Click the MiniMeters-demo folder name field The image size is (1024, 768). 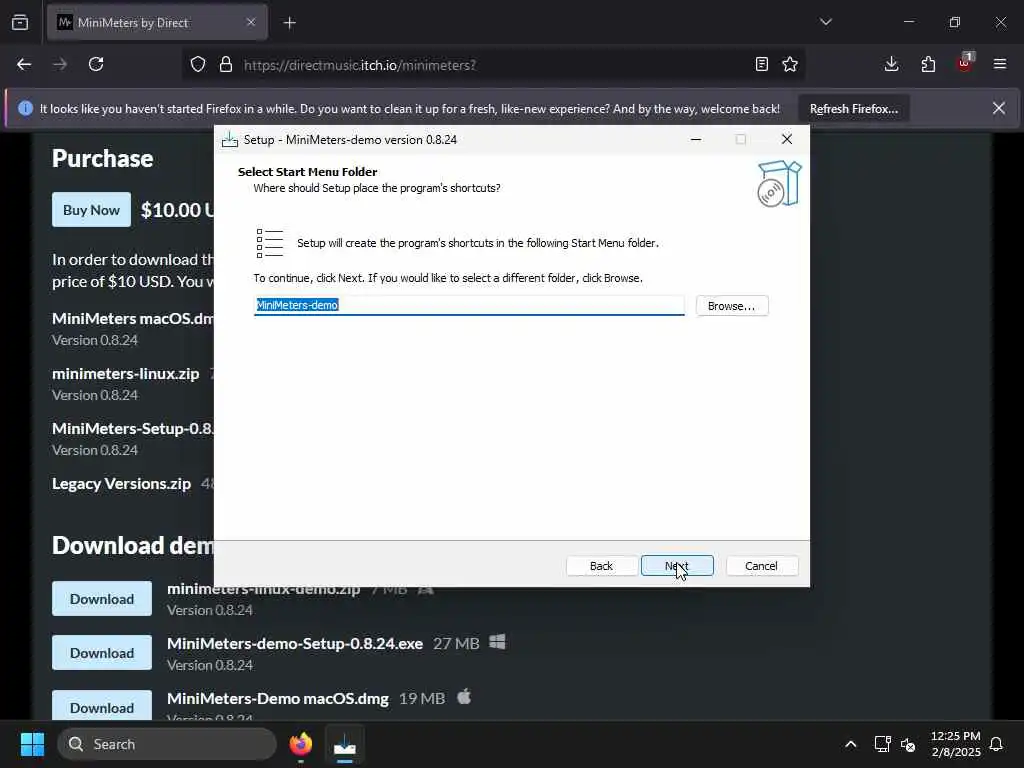click(469, 305)
